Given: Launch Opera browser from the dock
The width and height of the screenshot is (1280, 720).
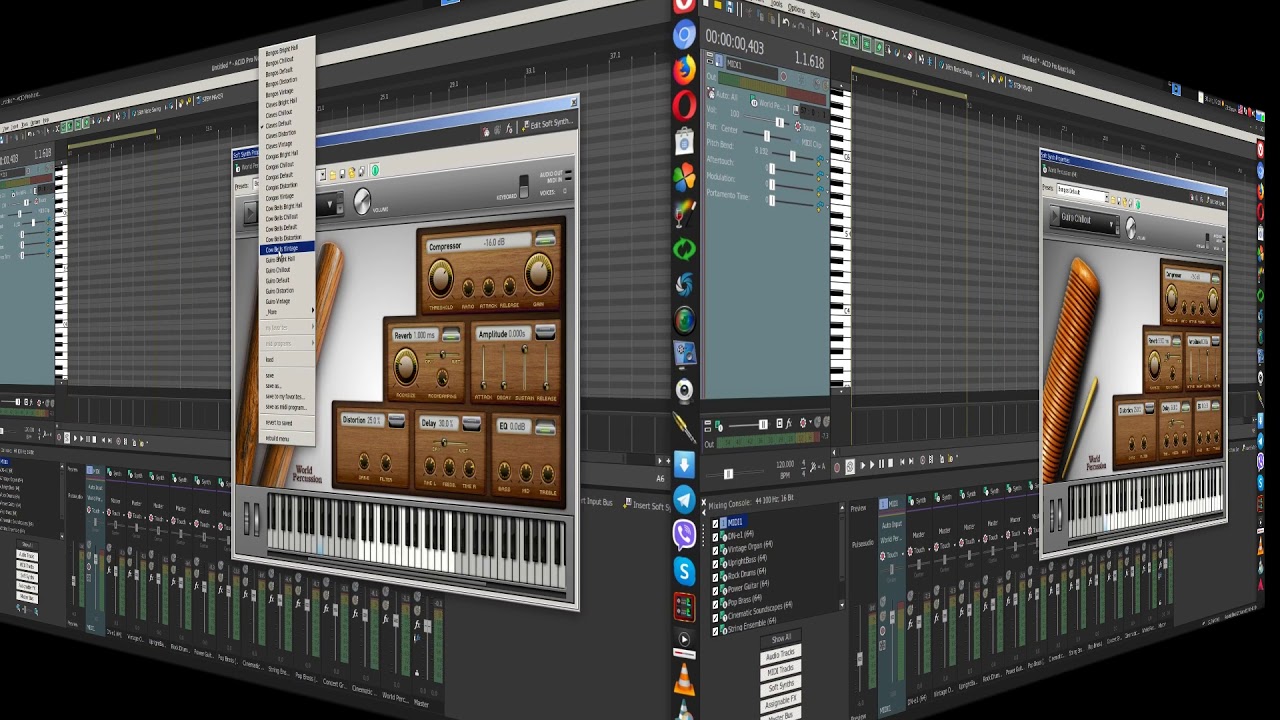Looking at the screenshot, I should pos(684,105).
